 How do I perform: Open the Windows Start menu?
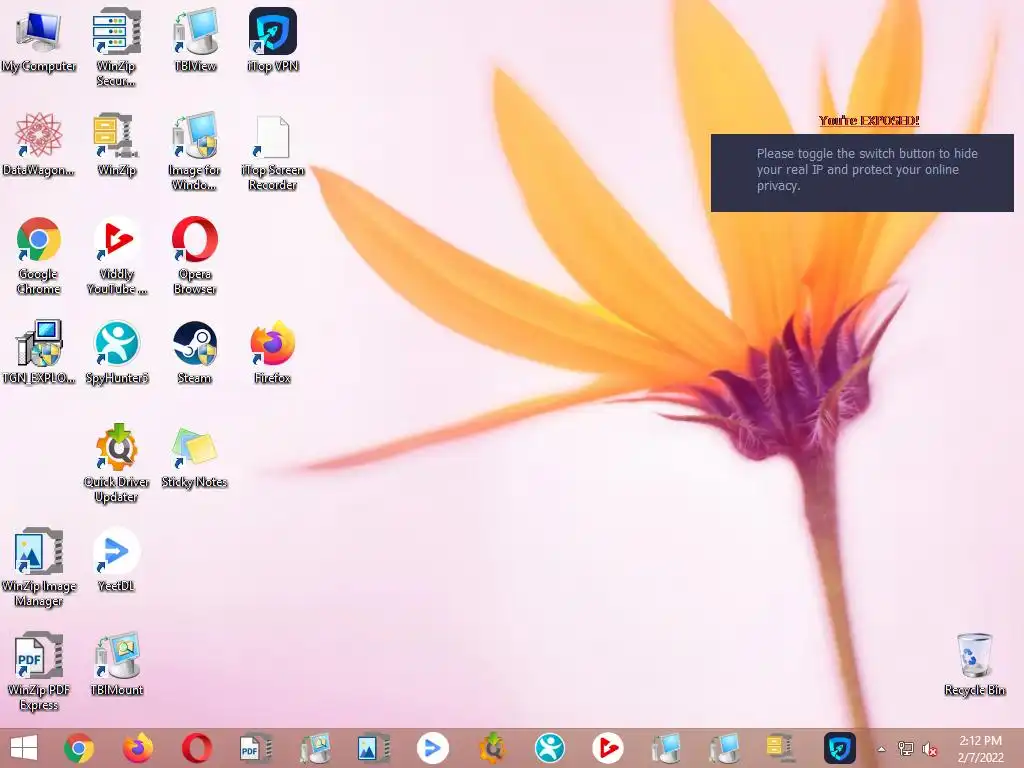pos(24,748)
